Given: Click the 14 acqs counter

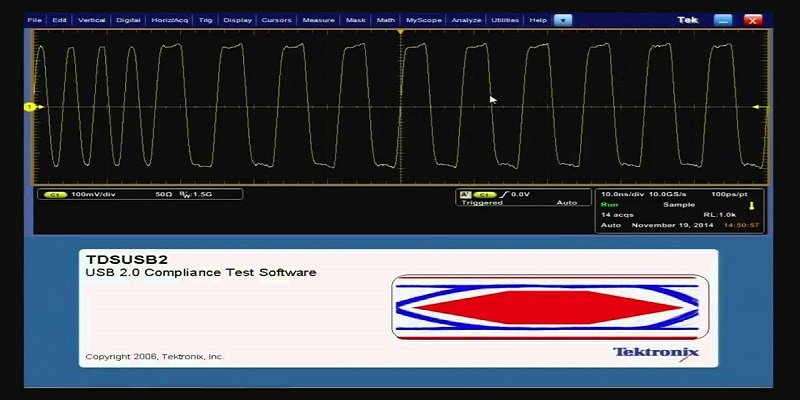Looking at the screenshot, I should (x=617, y=215).
